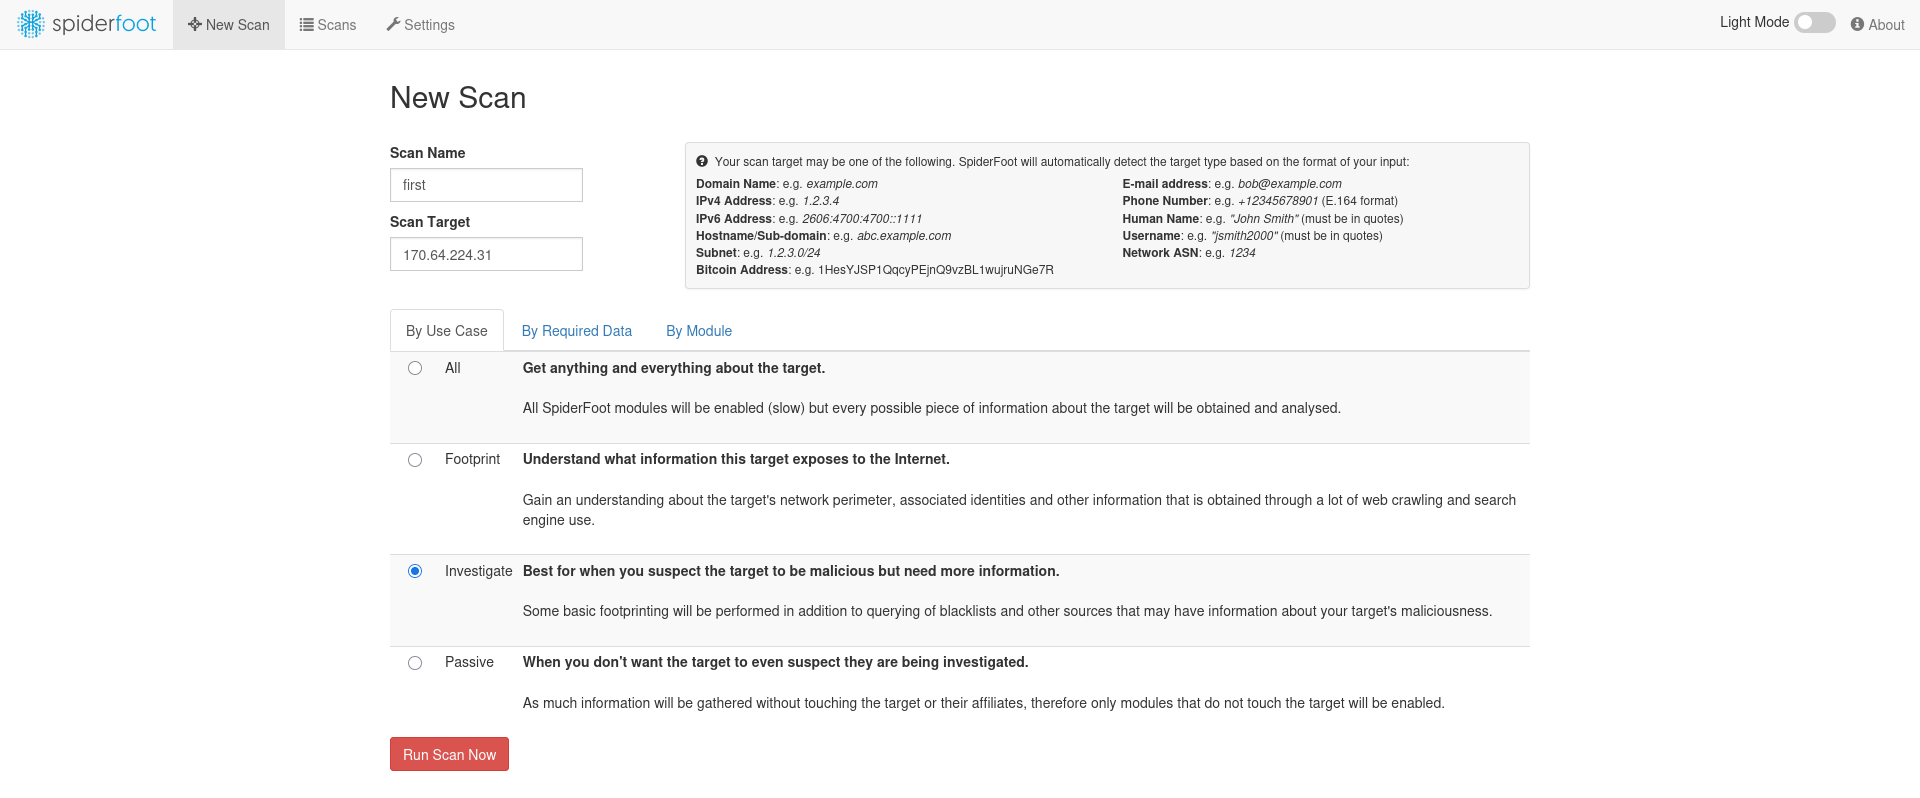Focus the Scan Target text field
Screen dimensions: 1920x798
(x=486, y=254)
